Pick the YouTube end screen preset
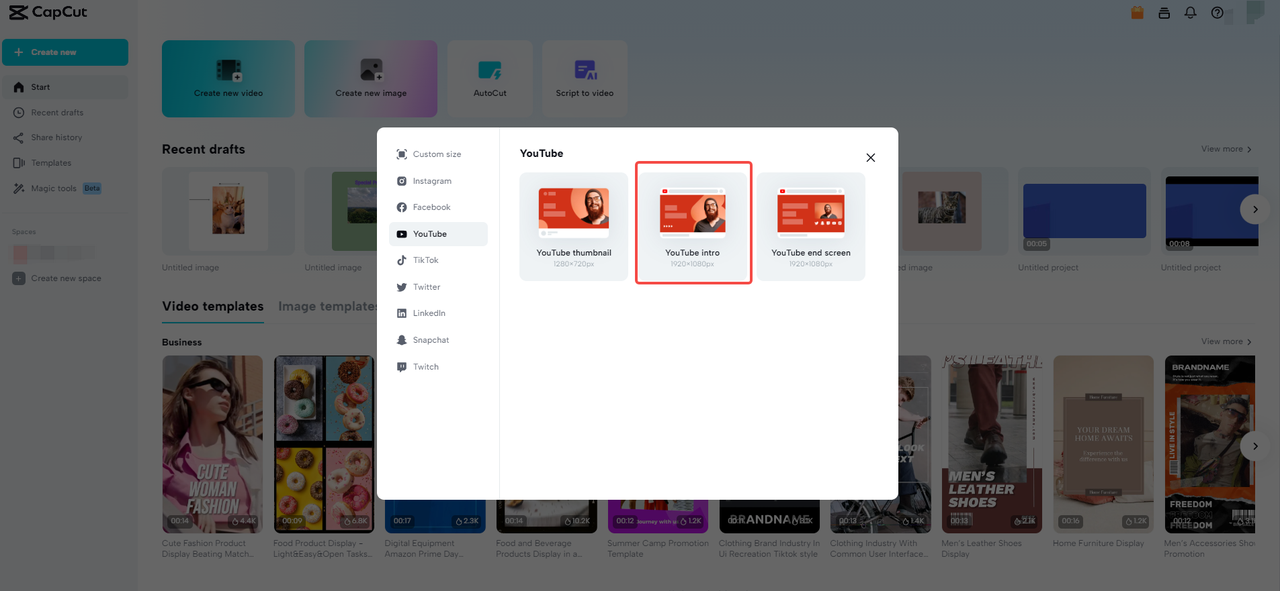The height and width of the screenshot is (591, 1280). click(x=811, y=226)
